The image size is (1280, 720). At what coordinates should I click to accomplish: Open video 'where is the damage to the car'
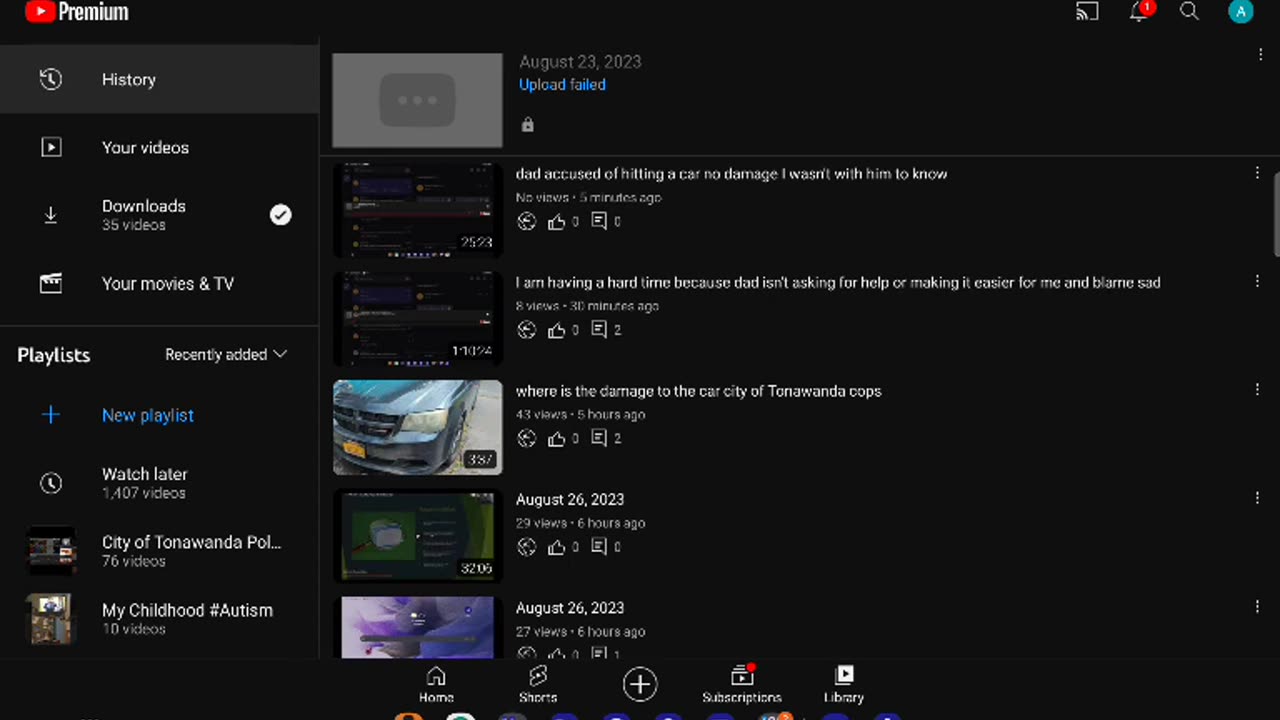click(698, 391)
